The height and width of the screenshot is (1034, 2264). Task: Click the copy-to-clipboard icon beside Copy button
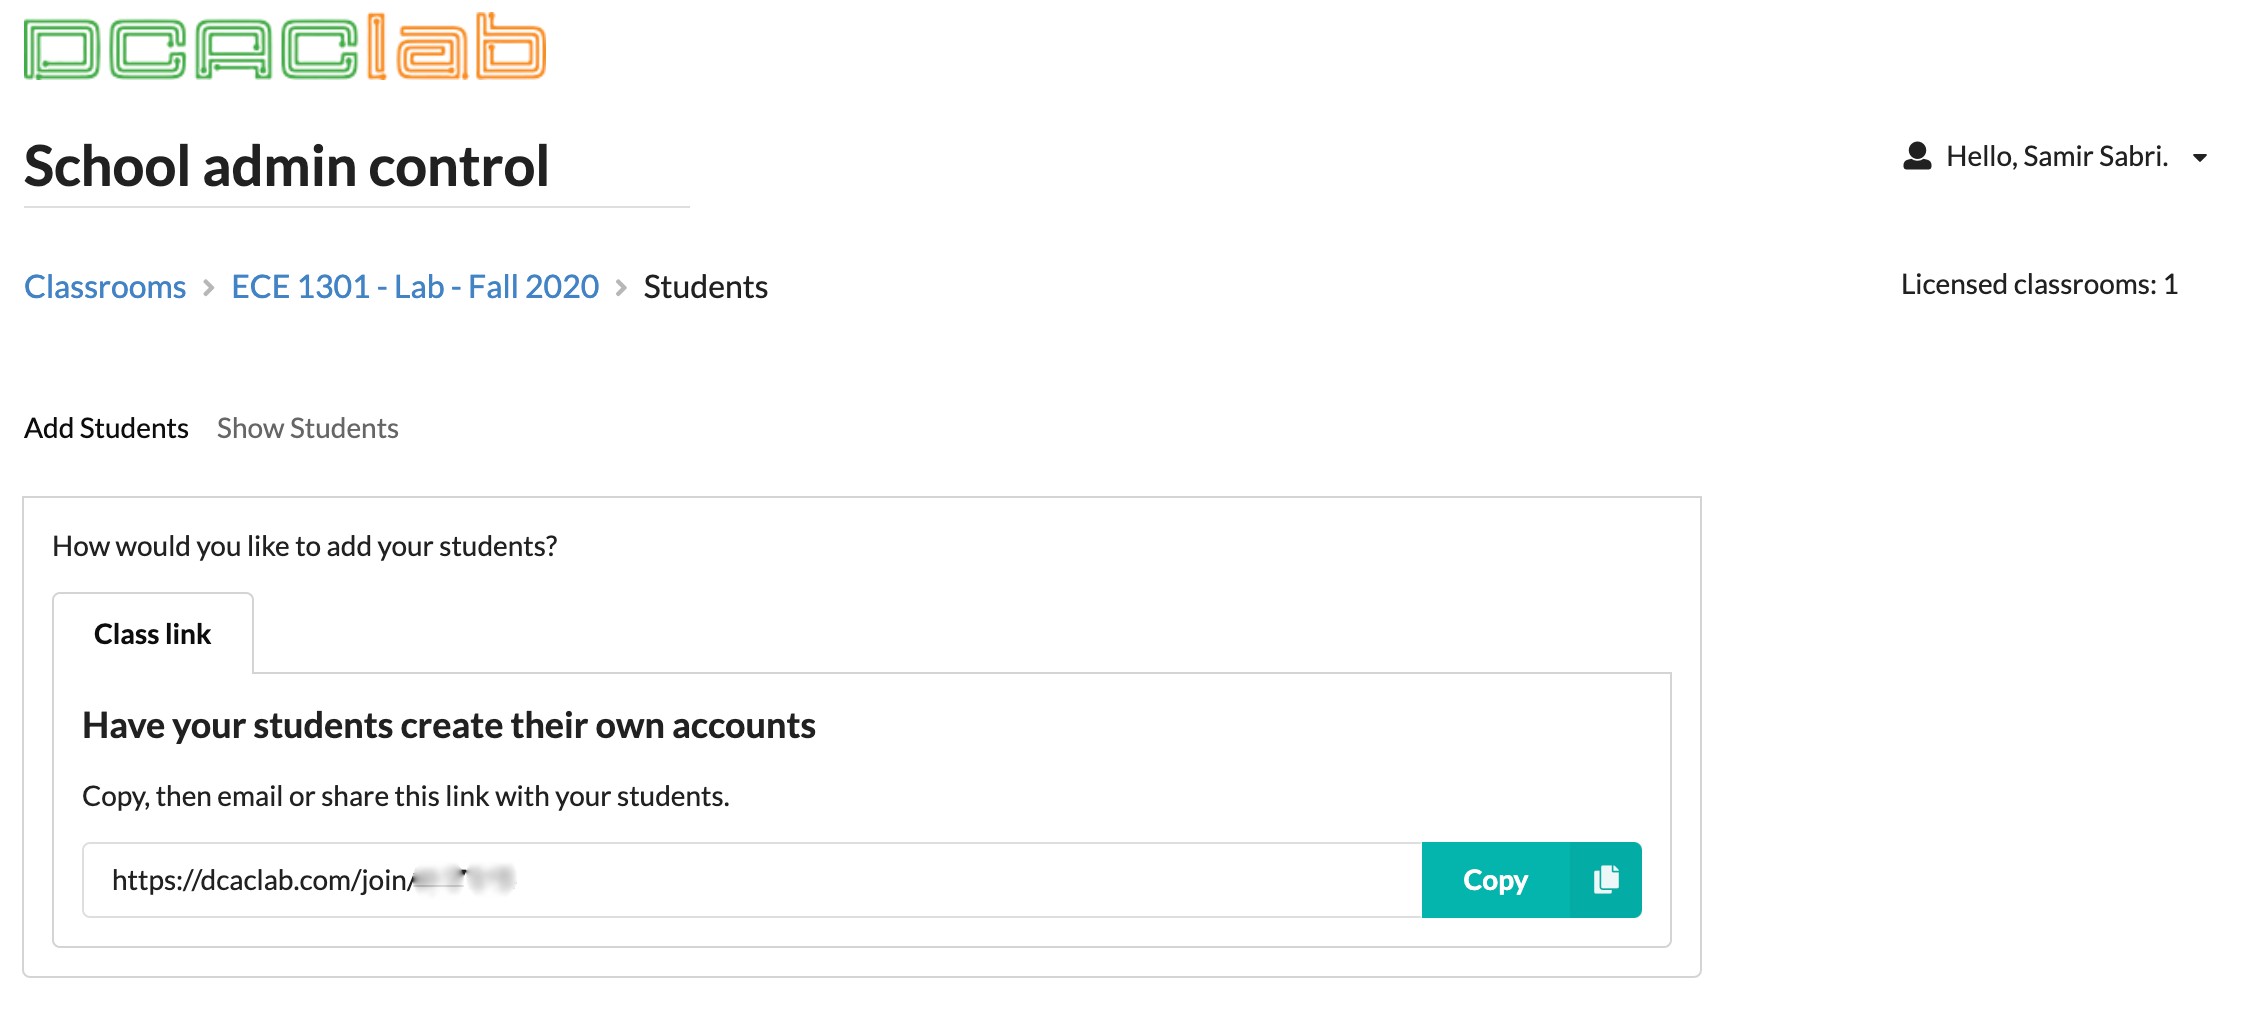1605,879
